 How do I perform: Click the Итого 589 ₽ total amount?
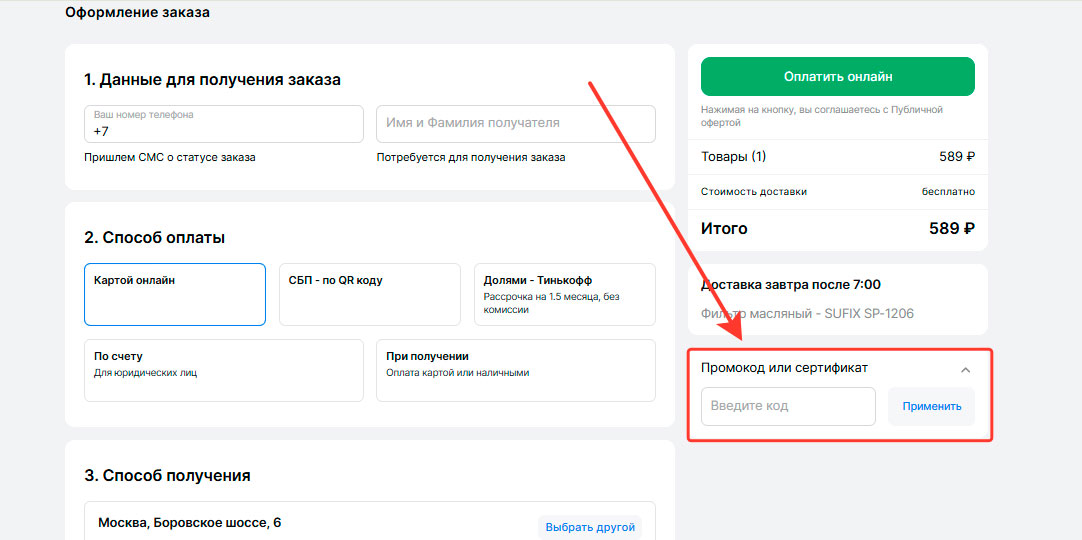[x=952, y=228]
